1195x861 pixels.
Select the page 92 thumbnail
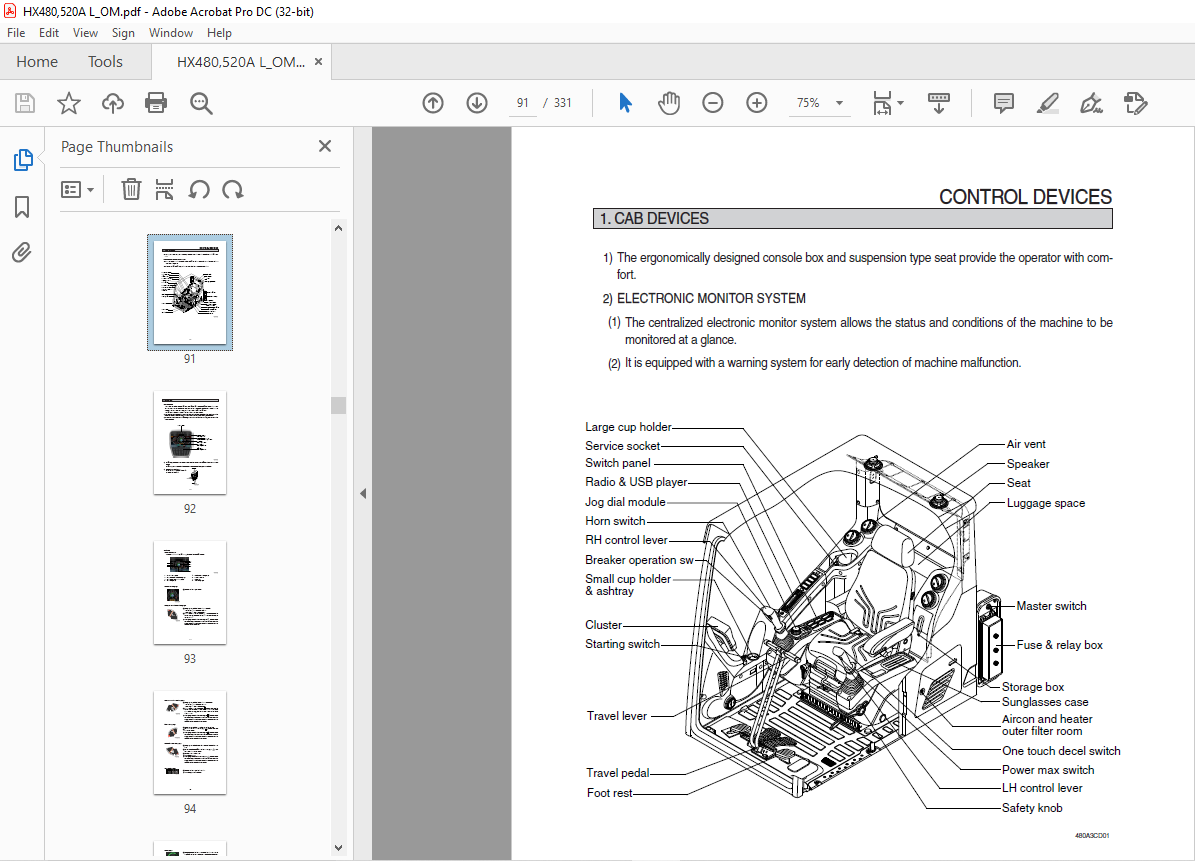coord(190,443)
